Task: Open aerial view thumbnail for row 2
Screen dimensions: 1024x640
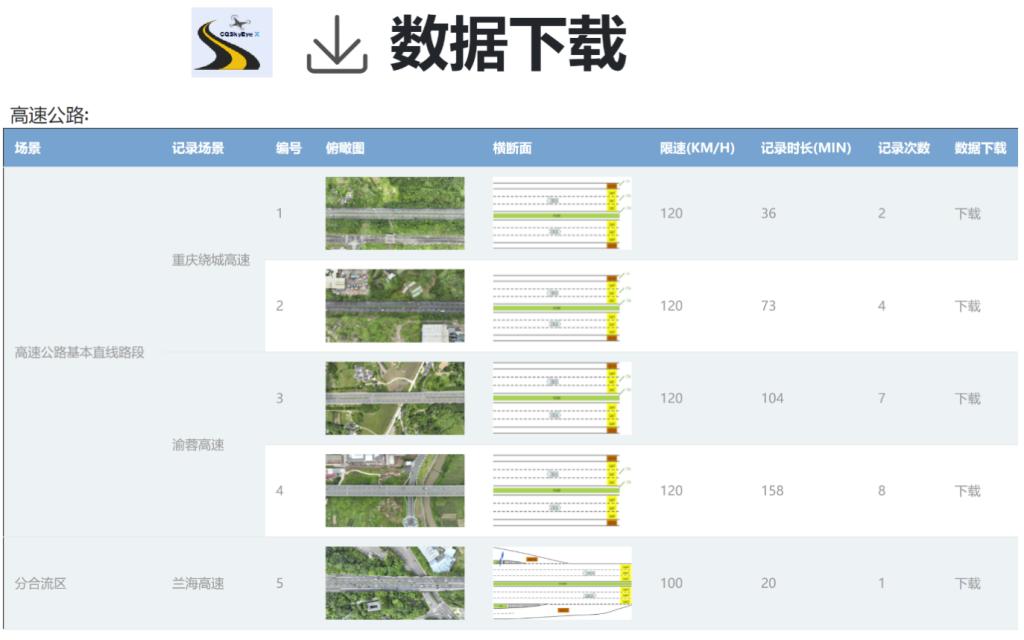Action: pos(394,305)
